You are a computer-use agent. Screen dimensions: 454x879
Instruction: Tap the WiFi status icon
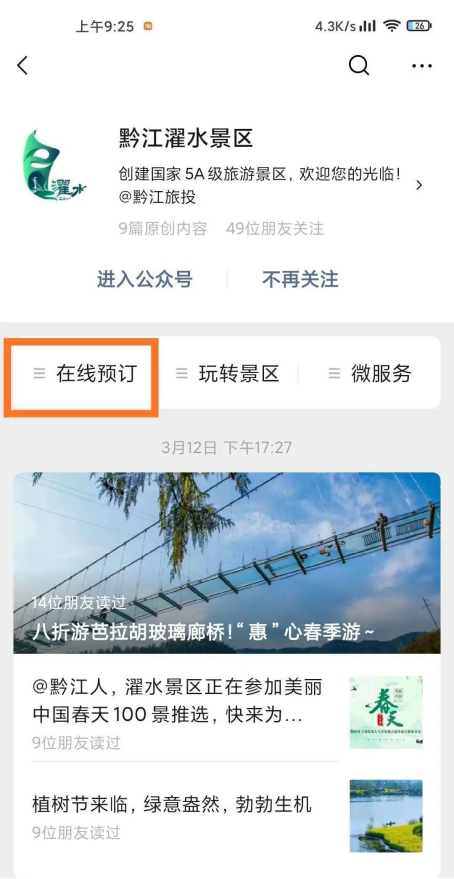(x=392, y=26)
